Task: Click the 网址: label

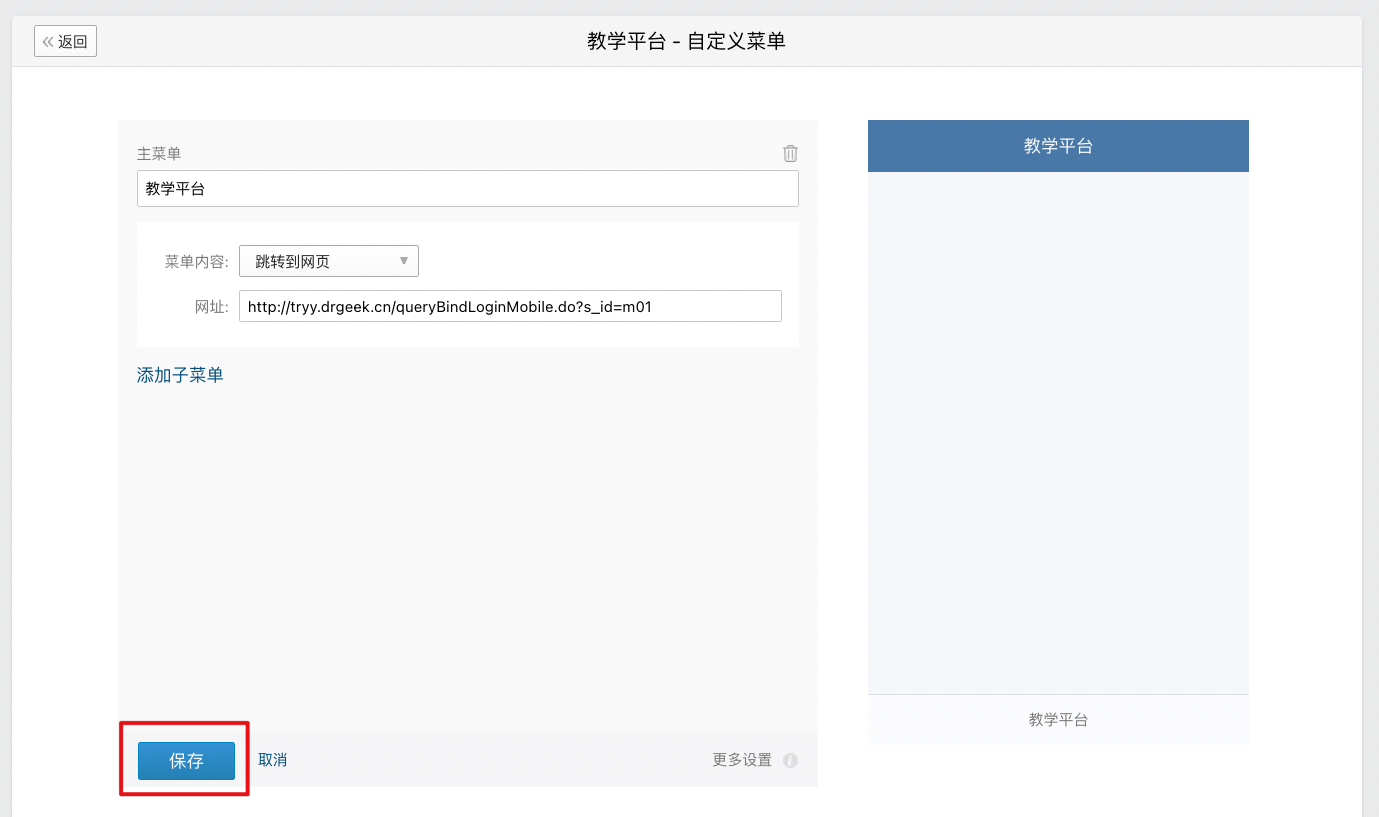Action: 212,307
